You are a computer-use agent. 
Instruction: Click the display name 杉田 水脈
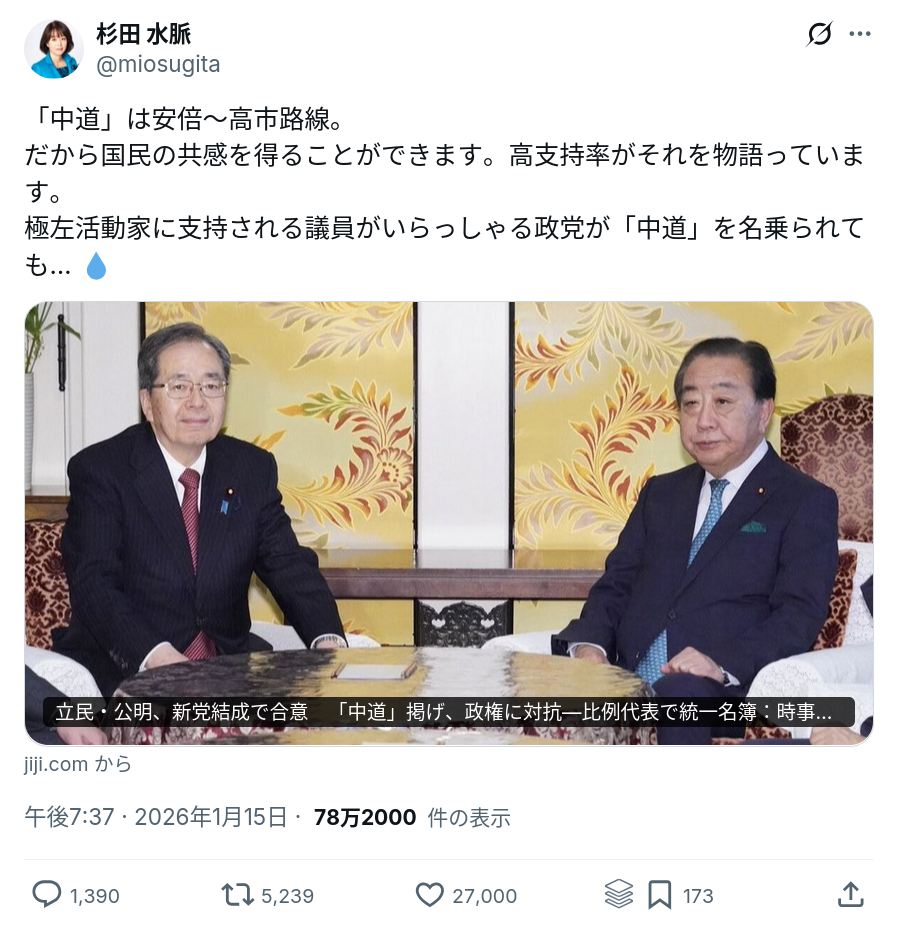pyautogui.click(x=144, y=34)
